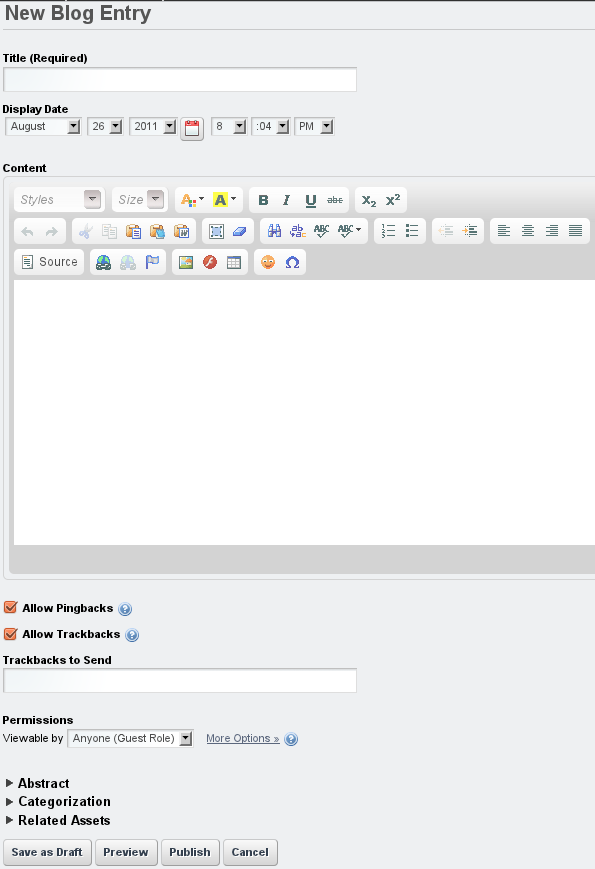Click inside the content editing area

304,412
